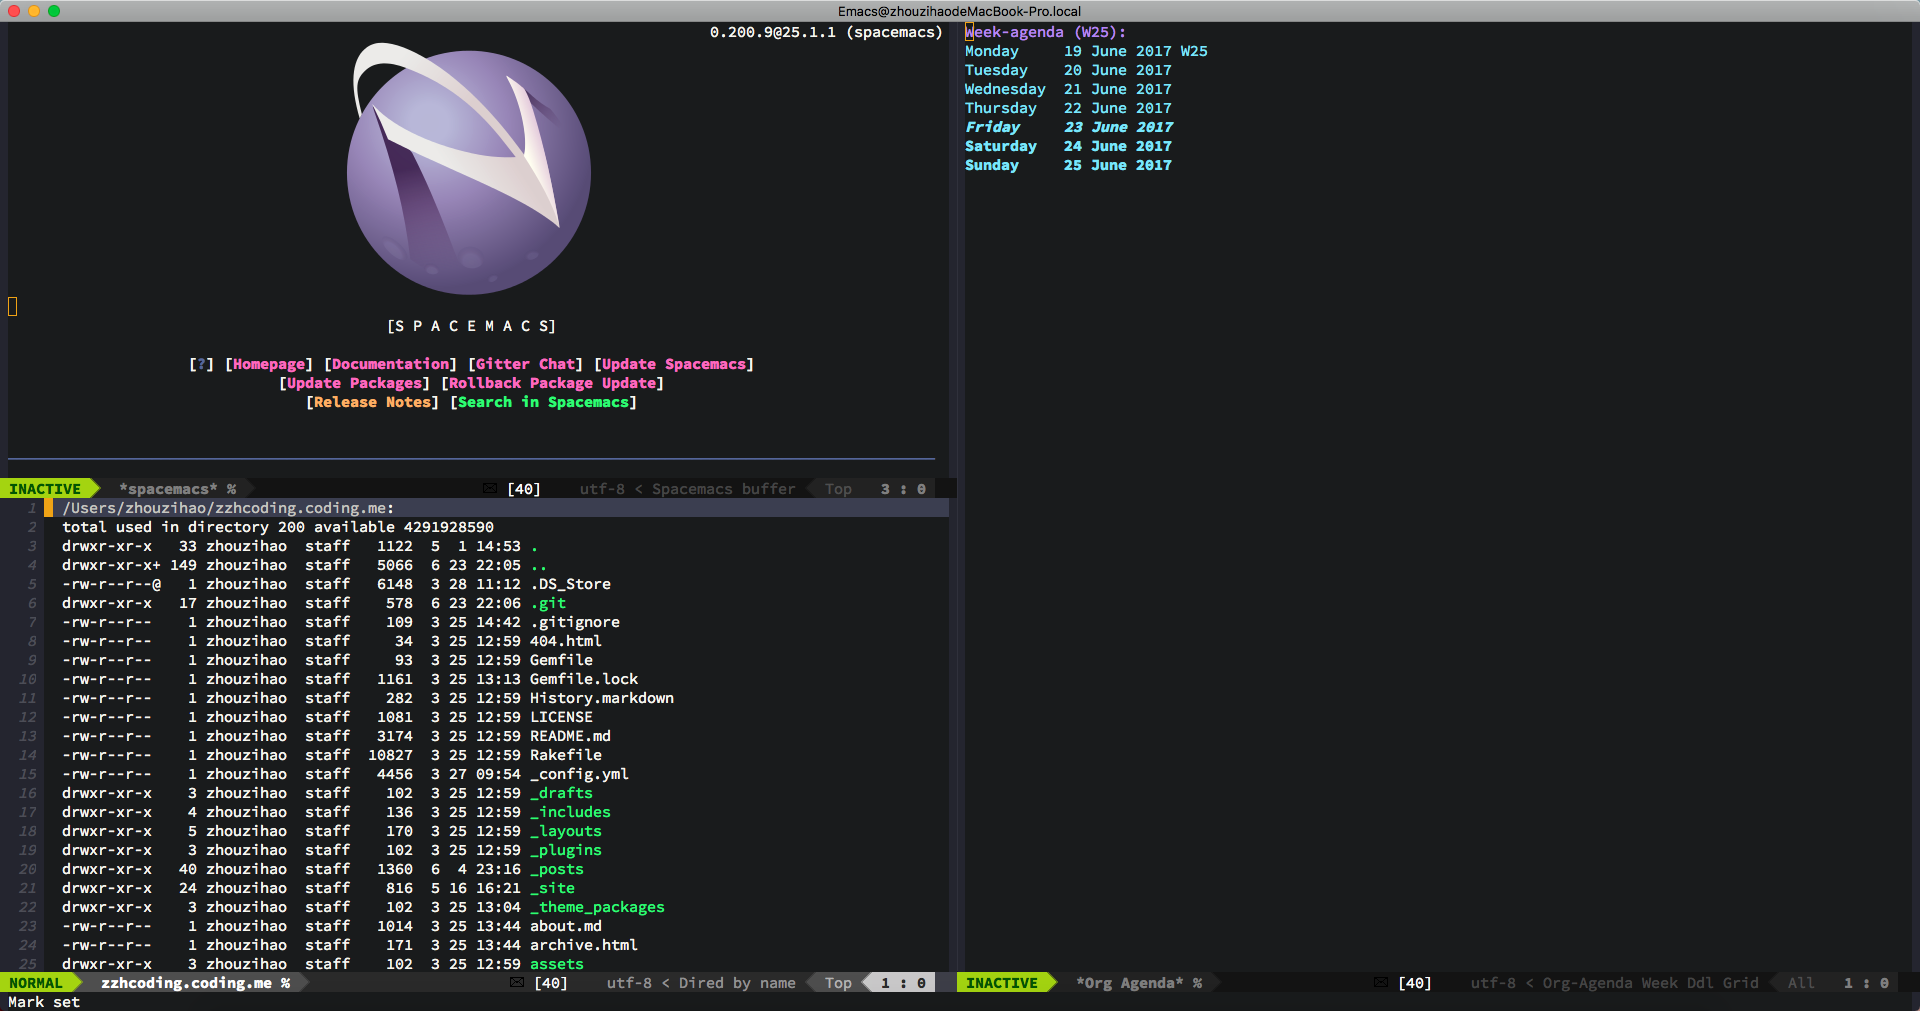Click the green macOS fullscreen window button
1920x1011 pixels.
click(54, 11)
